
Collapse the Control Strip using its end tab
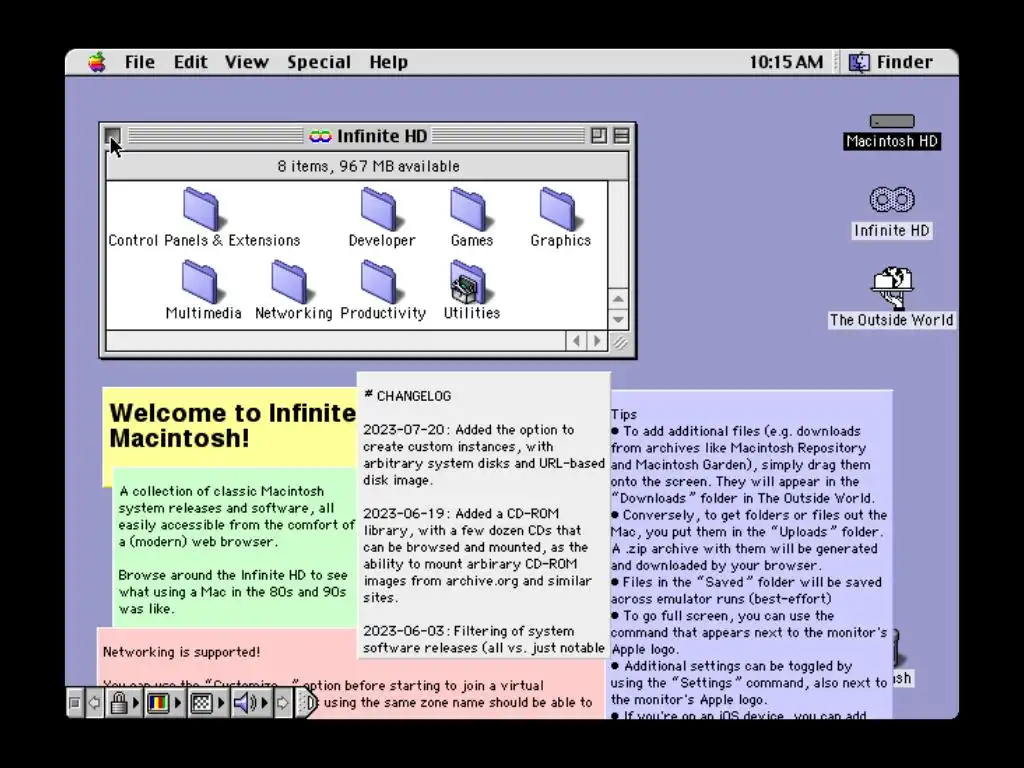pyautogui.click(x=307, y=703)
